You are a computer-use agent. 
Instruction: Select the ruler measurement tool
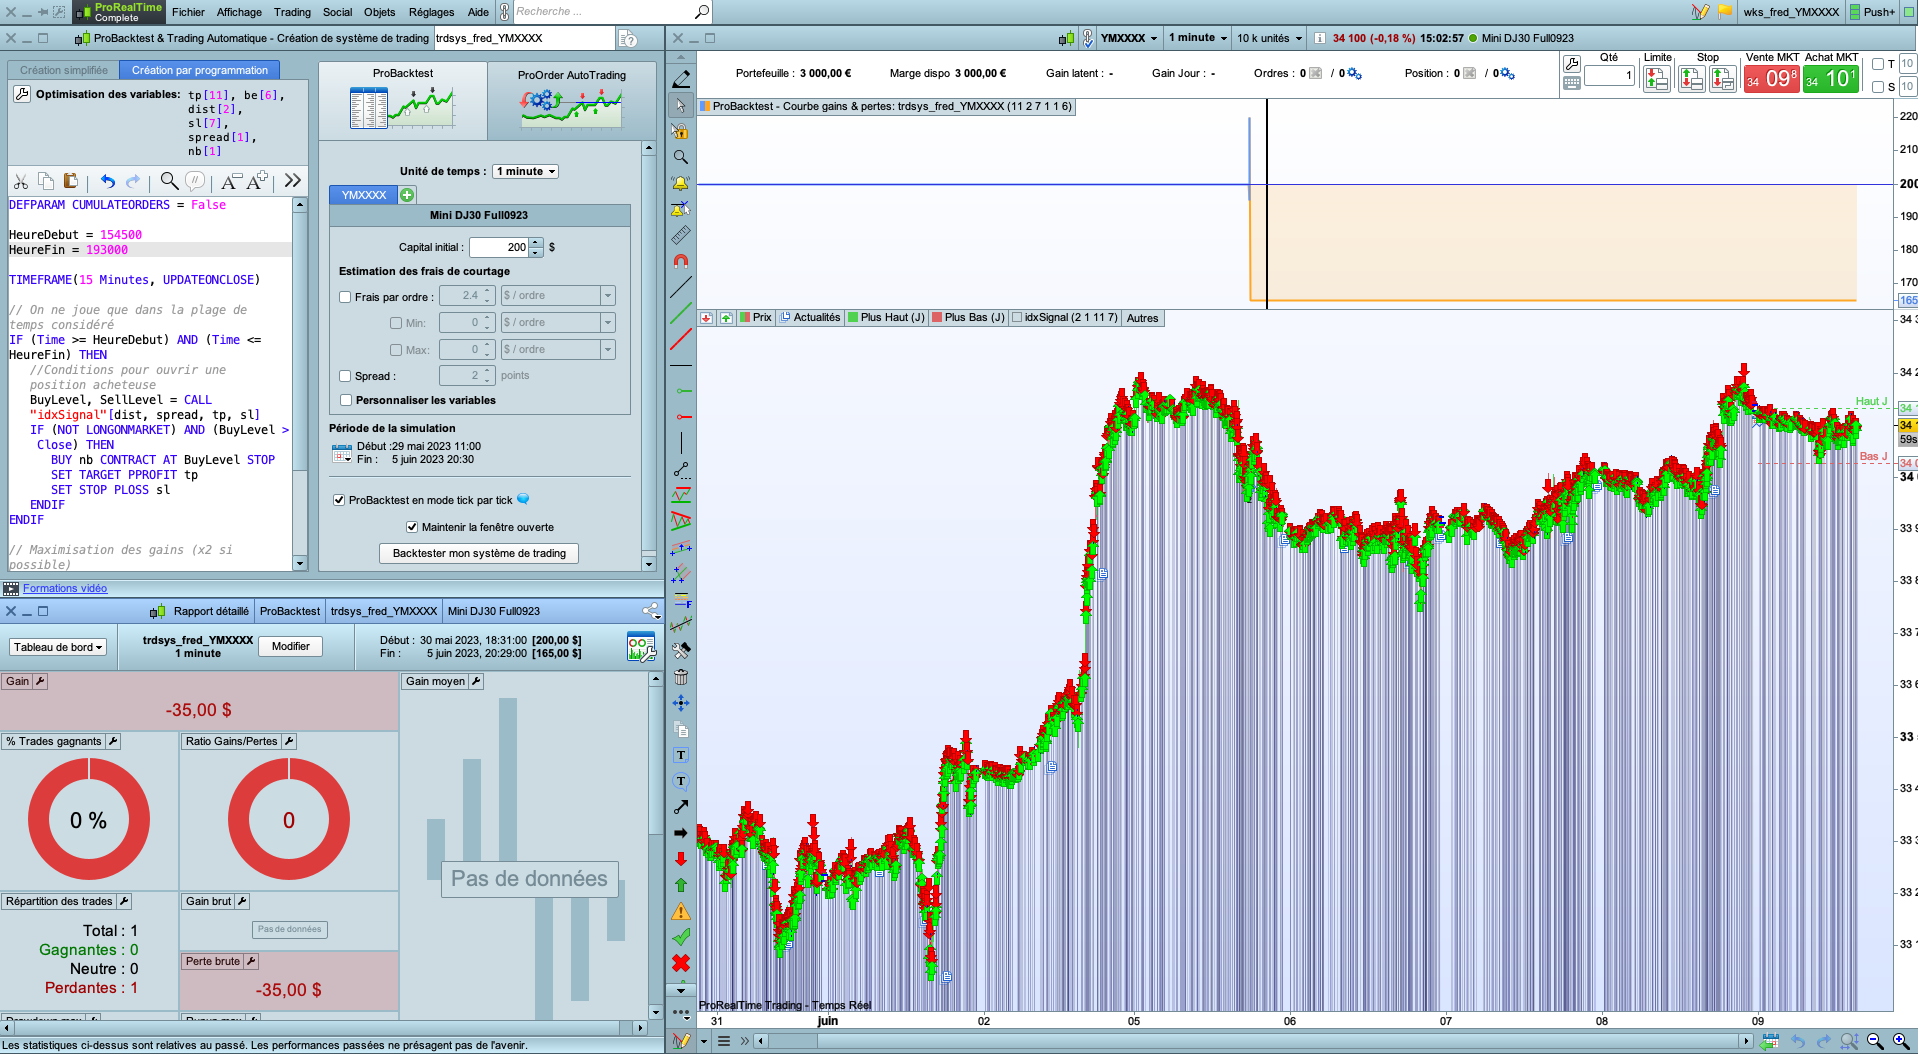point(681,235)
